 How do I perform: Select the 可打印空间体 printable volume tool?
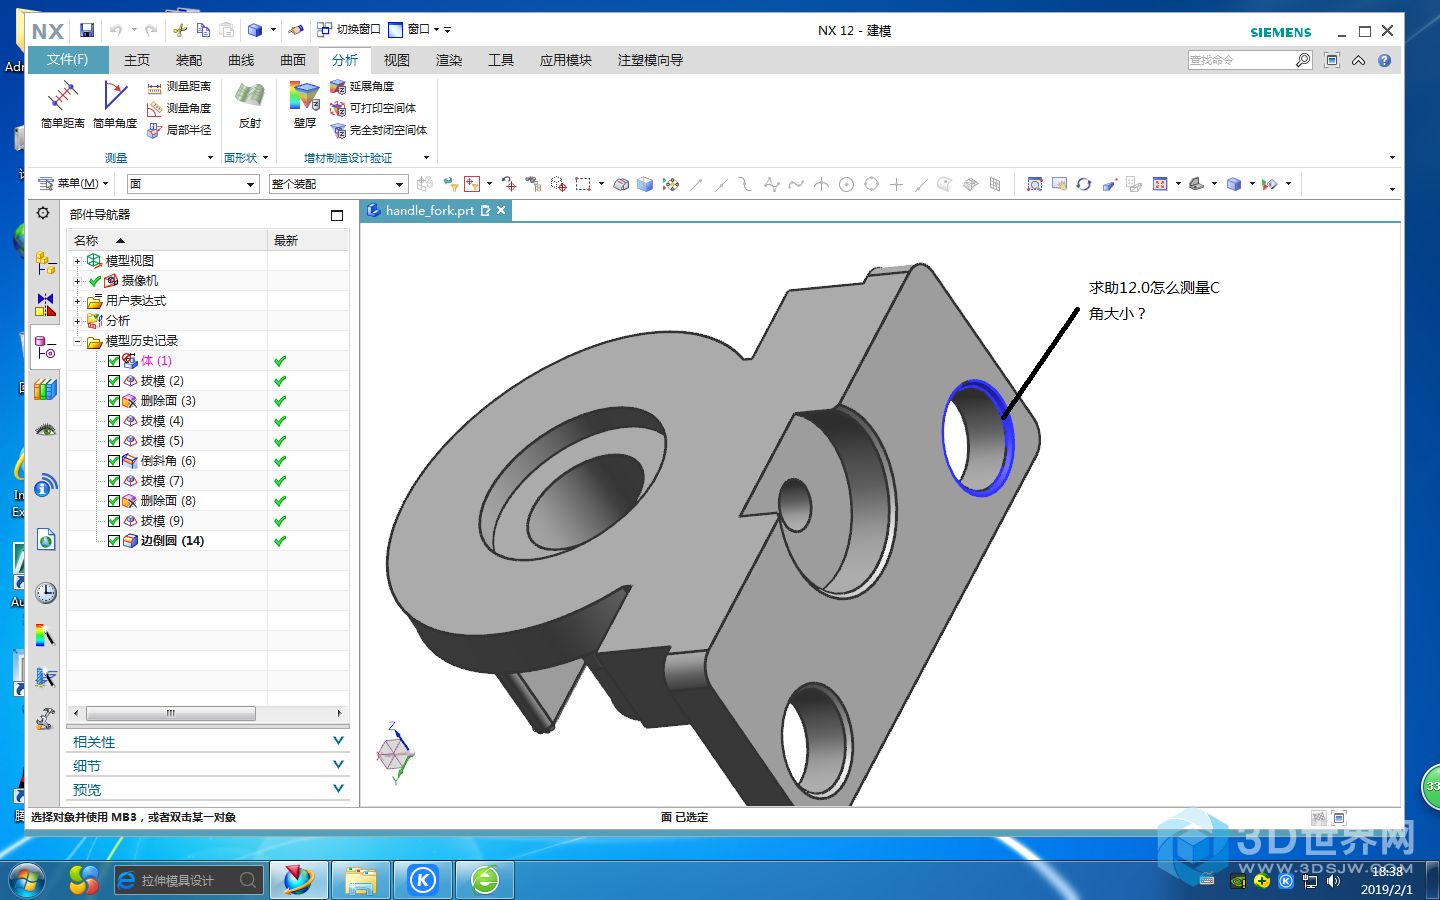(373, 108)
